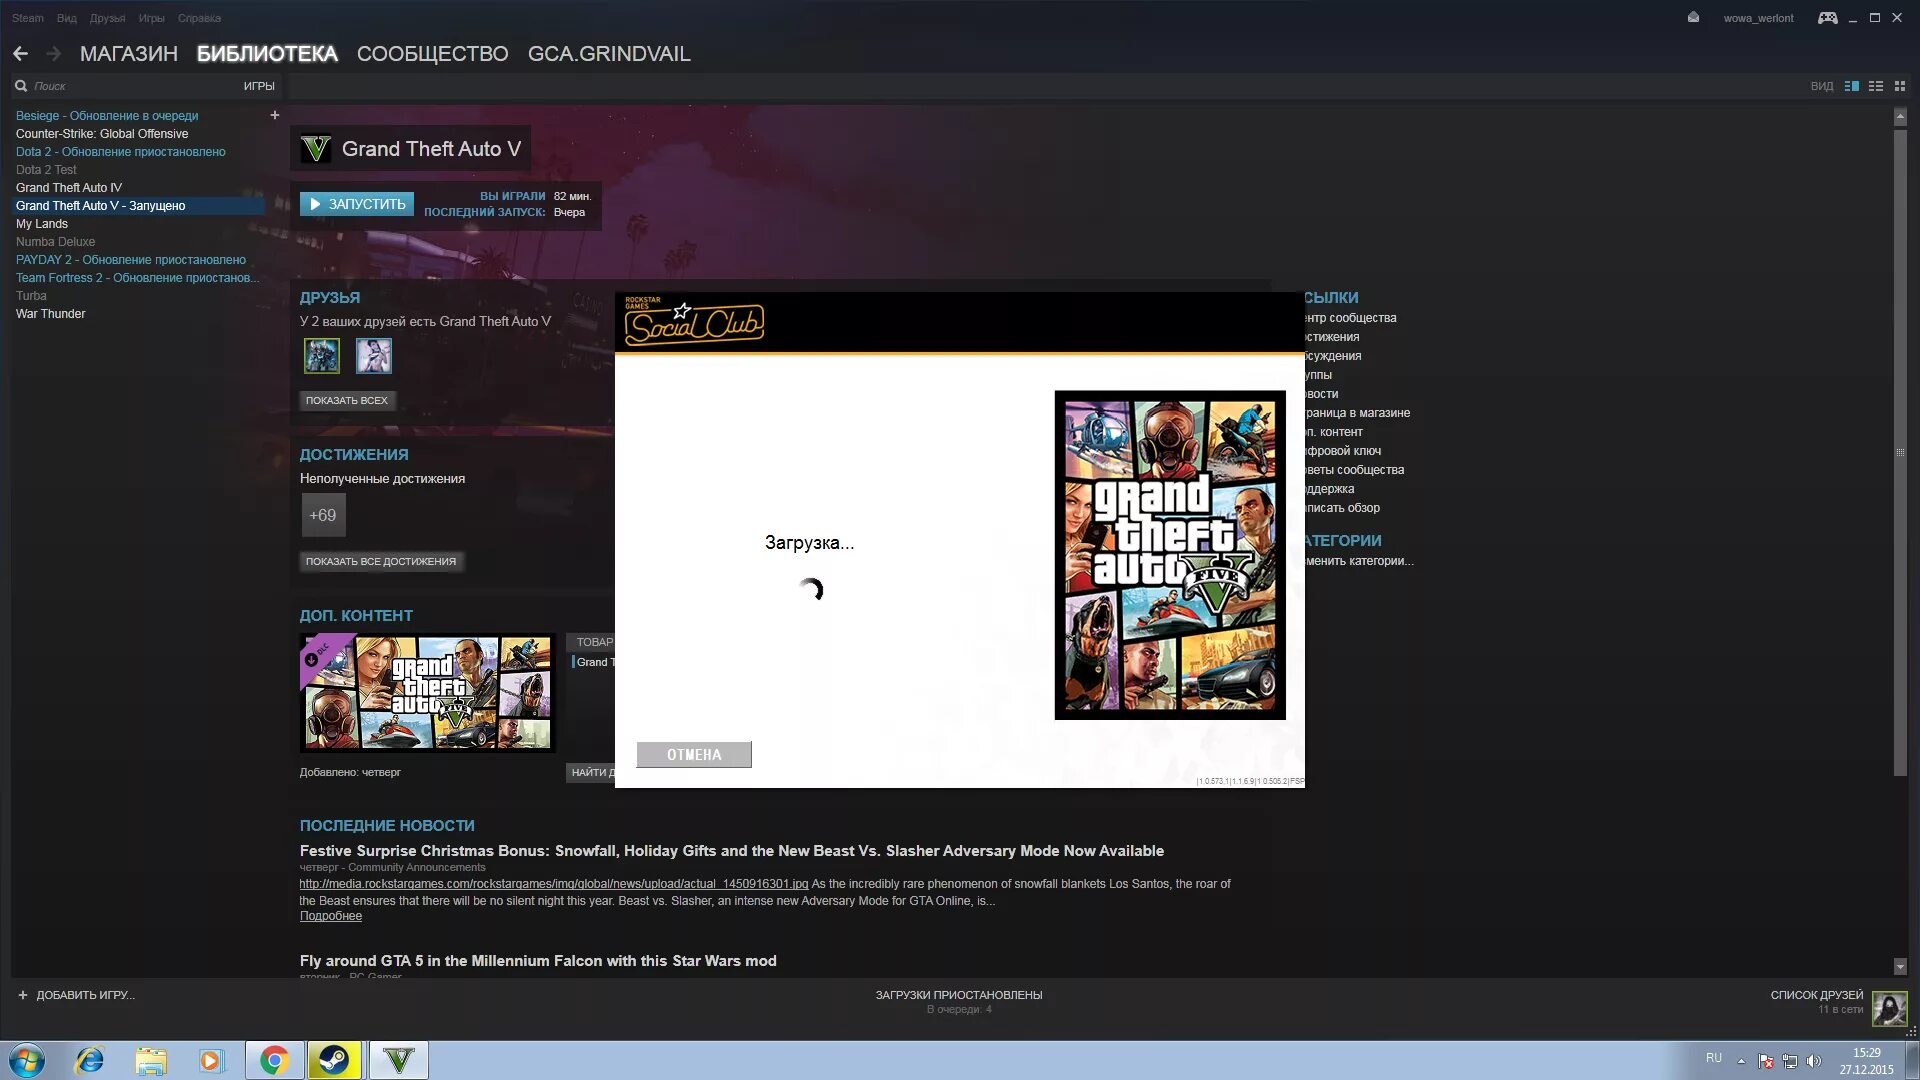Screen dimensions: 1920x1080
Task: Toggle downloads paused status
Action: click(x=960, y=994)
